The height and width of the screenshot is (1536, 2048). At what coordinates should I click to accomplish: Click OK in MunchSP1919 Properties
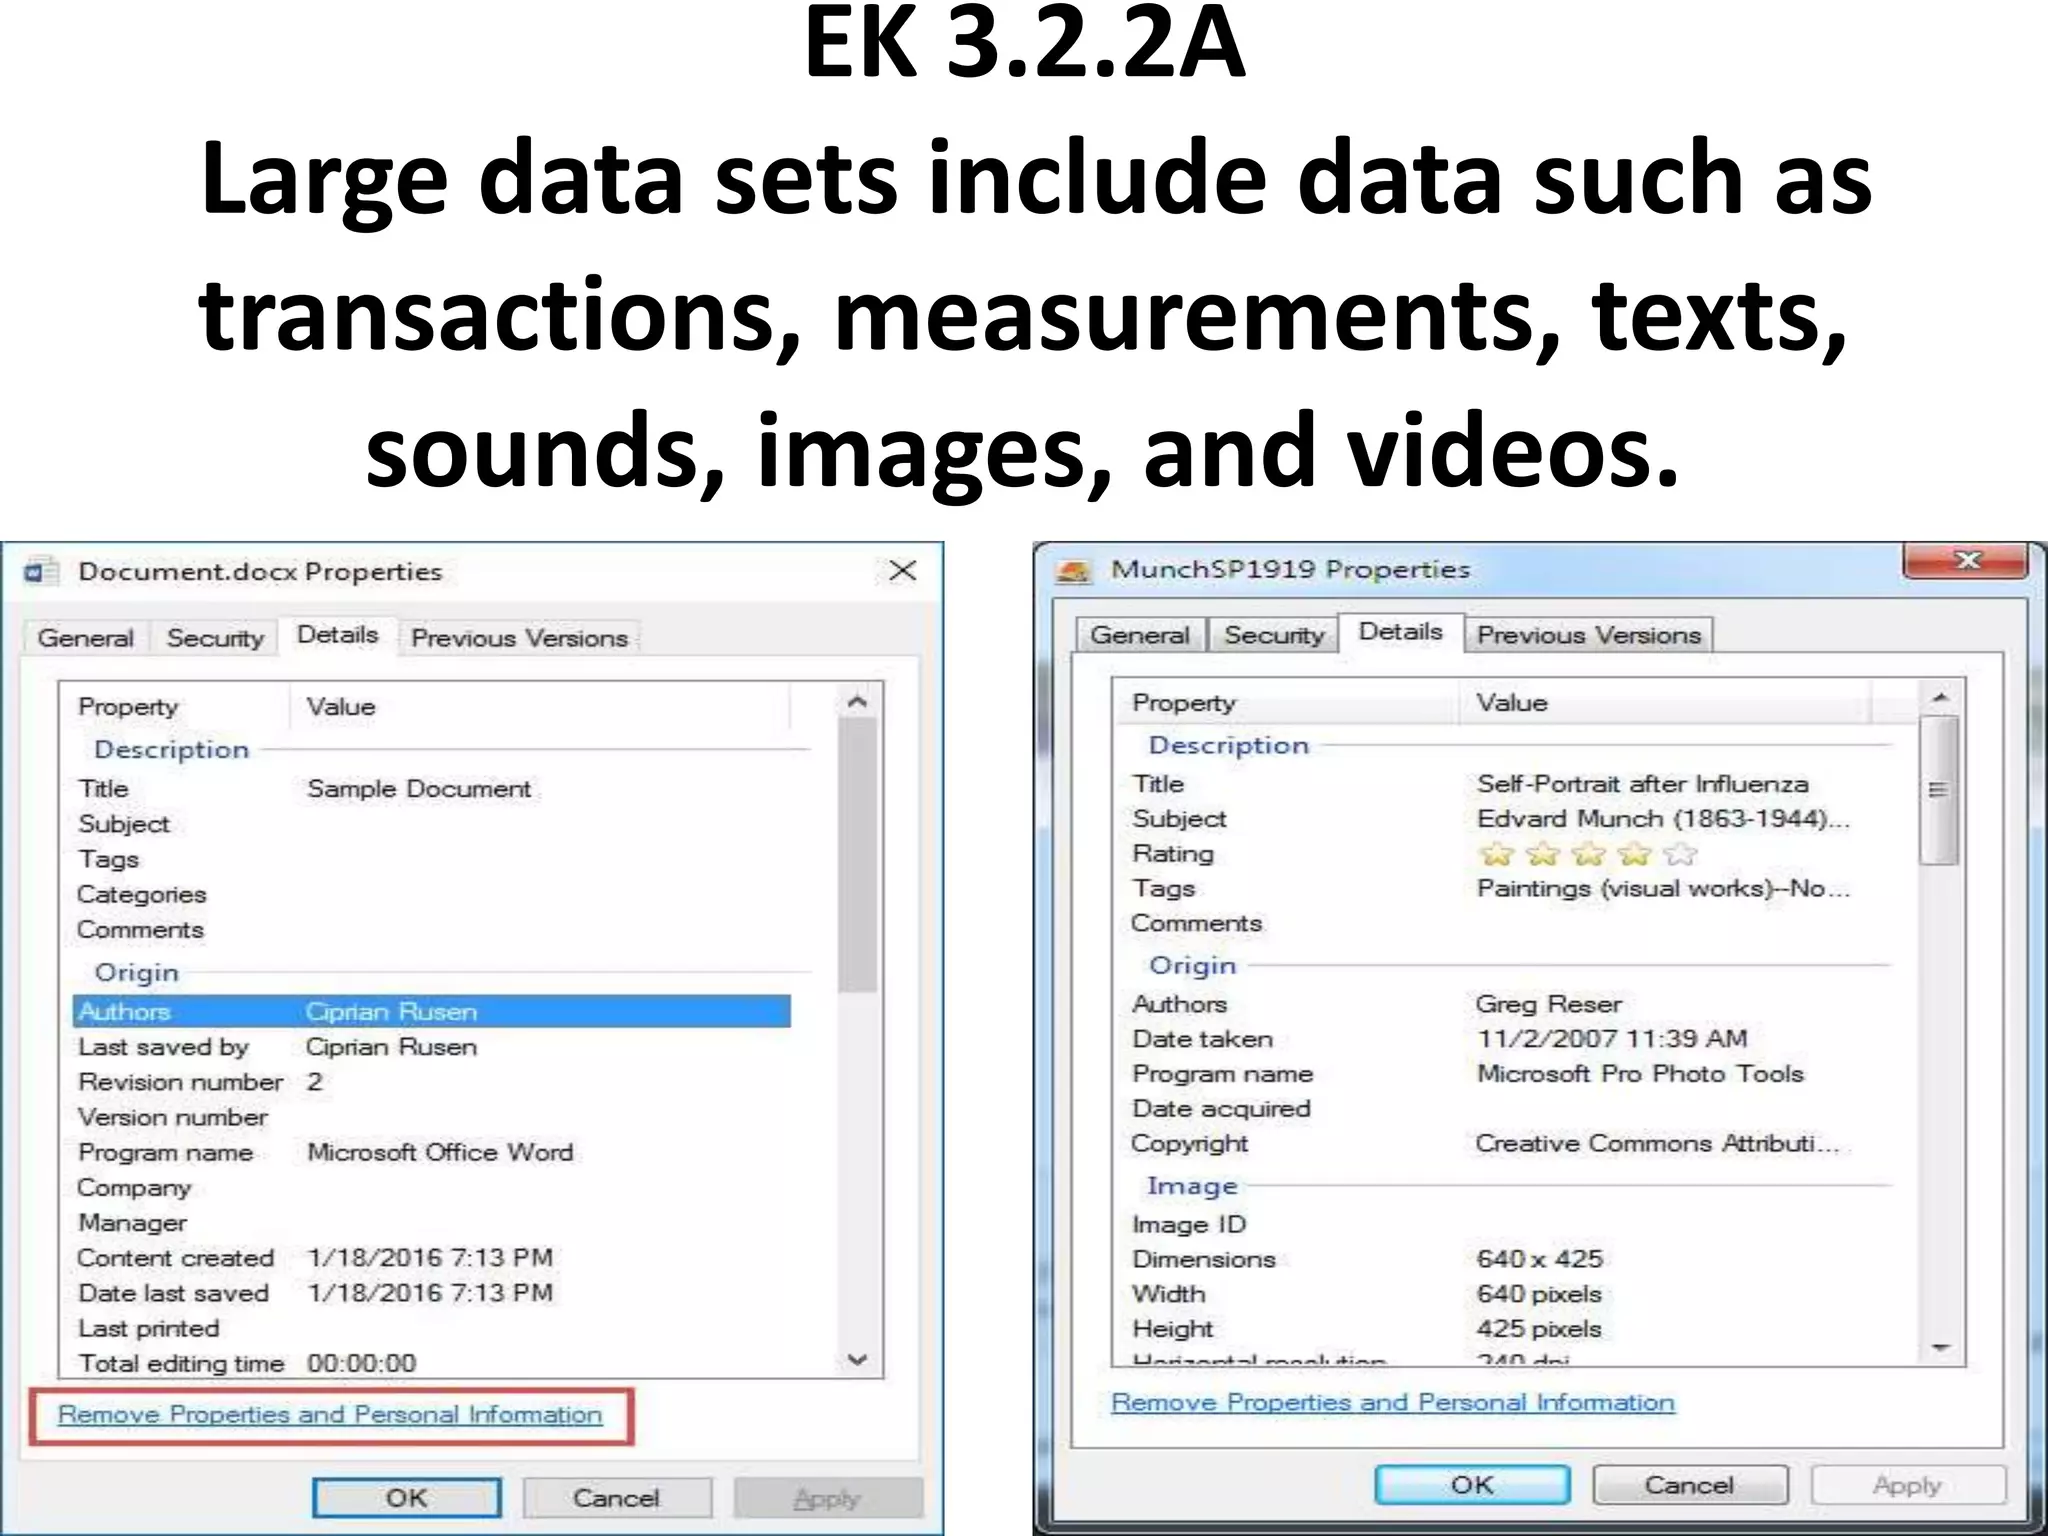click(x=1472, y=1485)
